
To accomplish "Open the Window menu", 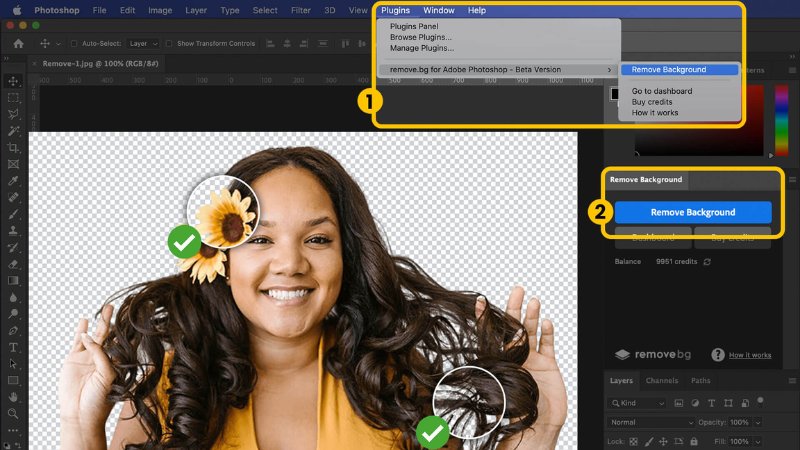I will [439, 10].
